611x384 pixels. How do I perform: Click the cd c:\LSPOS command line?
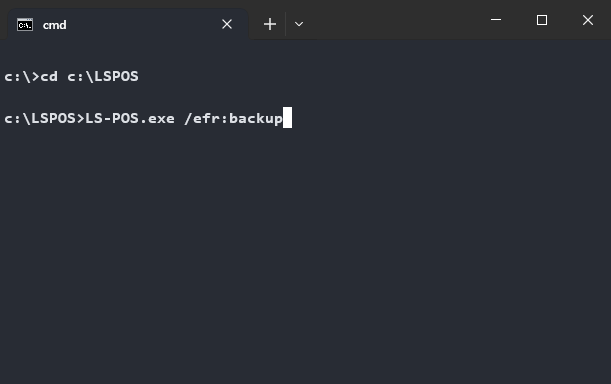[71, 76]
